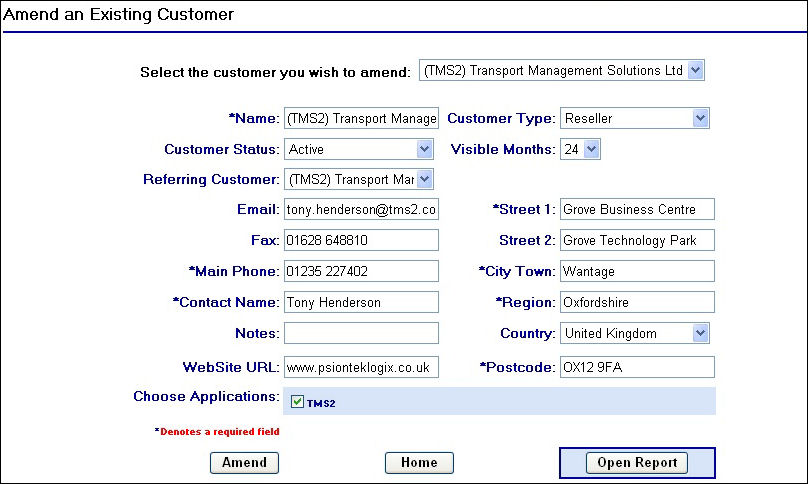The image size is (808, 484).
Task: Click the Name input field
Action: [361, 118]
